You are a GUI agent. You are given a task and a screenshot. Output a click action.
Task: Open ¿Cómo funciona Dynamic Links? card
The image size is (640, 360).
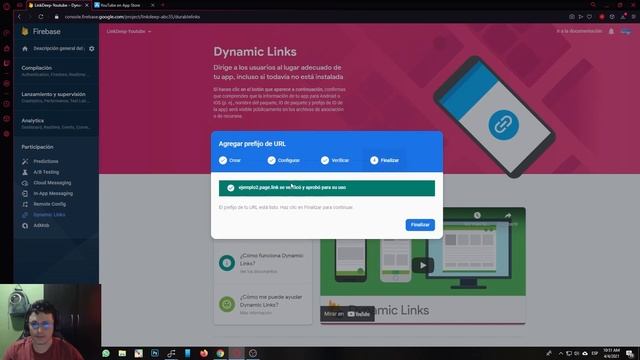263,262
